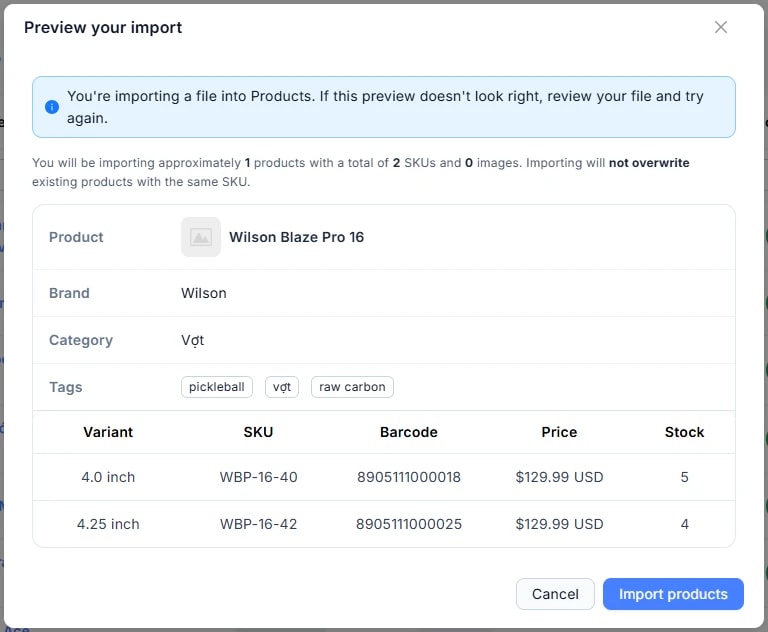Click the Barcode column header
This screenshot has width=768, height=632.
click(408, 432)
